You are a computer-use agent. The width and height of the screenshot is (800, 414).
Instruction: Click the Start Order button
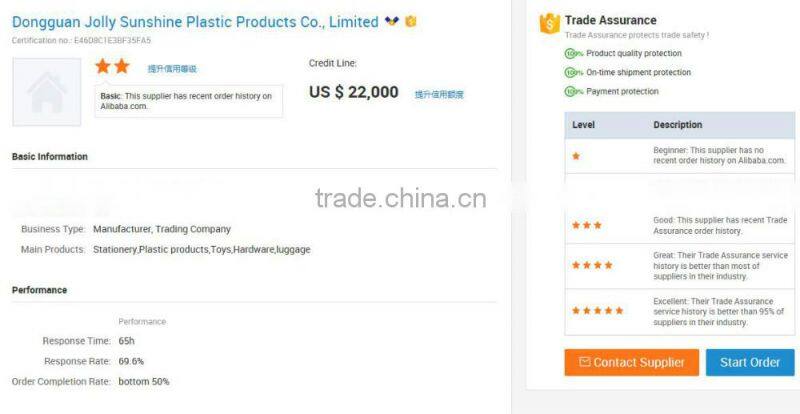(750, 362)
